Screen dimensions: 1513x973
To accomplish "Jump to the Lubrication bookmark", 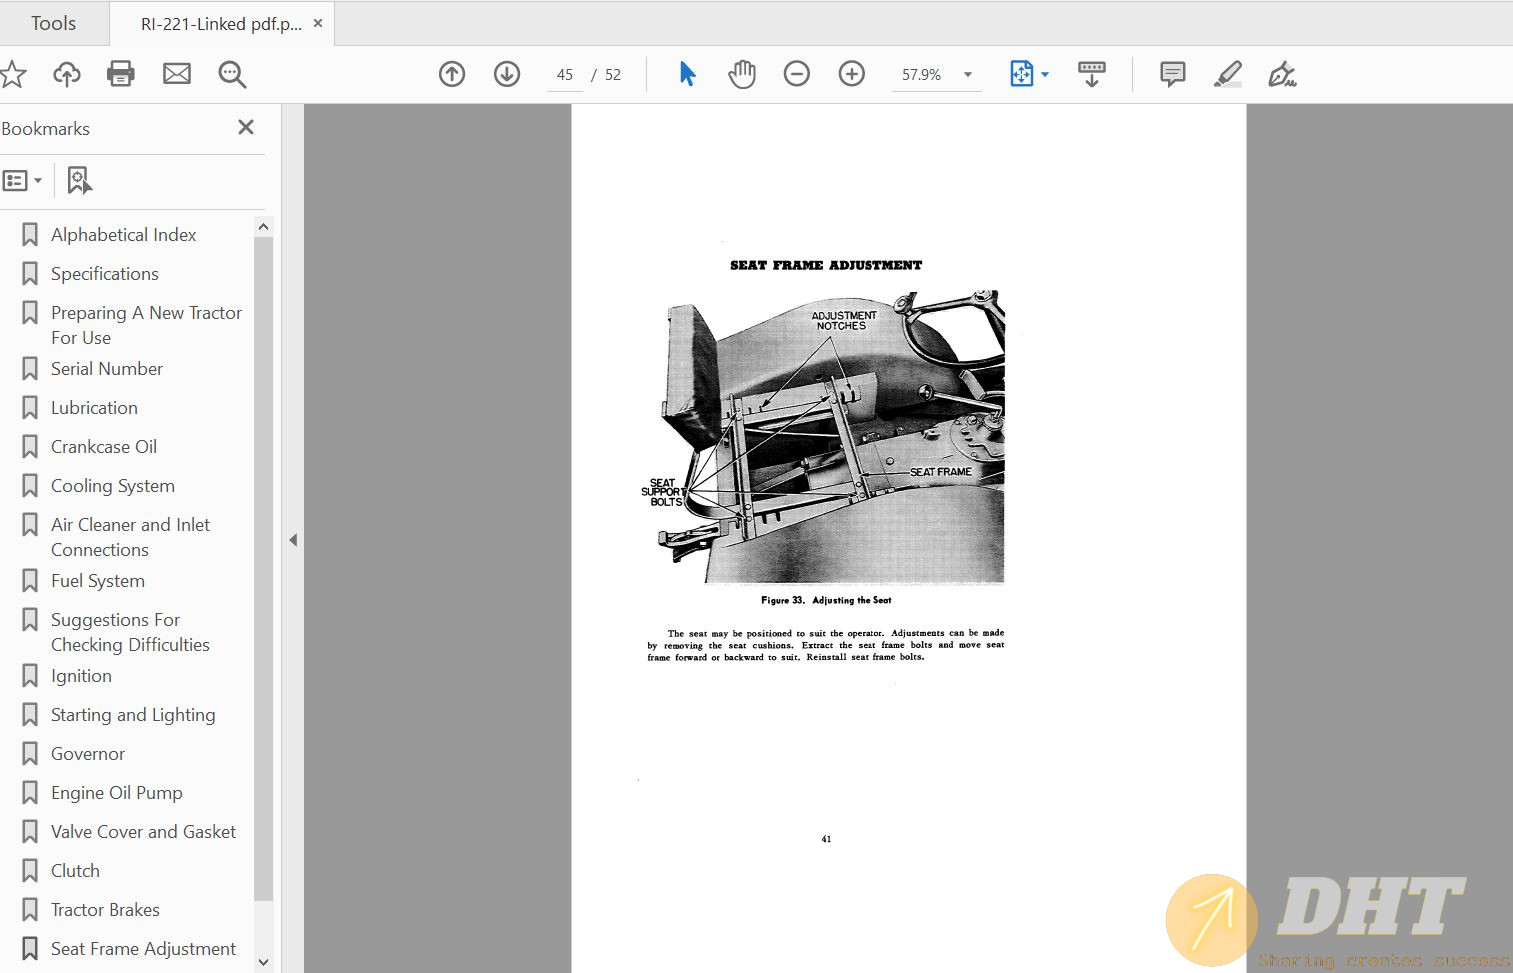I will click(94, 408).
